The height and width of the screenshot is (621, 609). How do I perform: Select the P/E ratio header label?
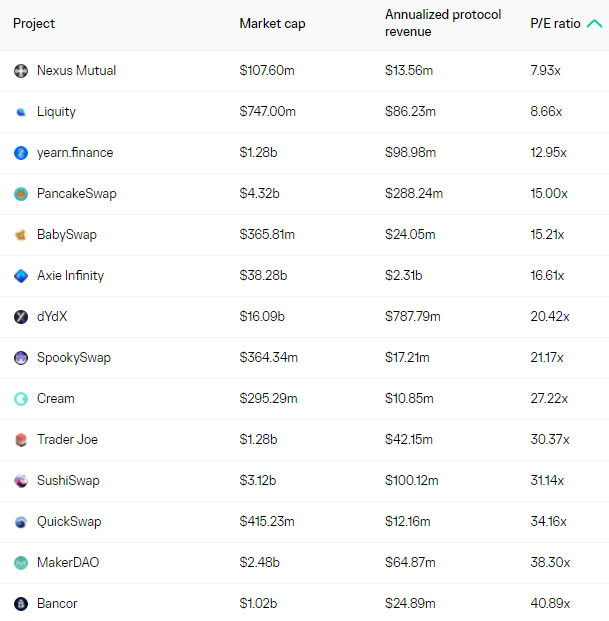coord(555,23)
